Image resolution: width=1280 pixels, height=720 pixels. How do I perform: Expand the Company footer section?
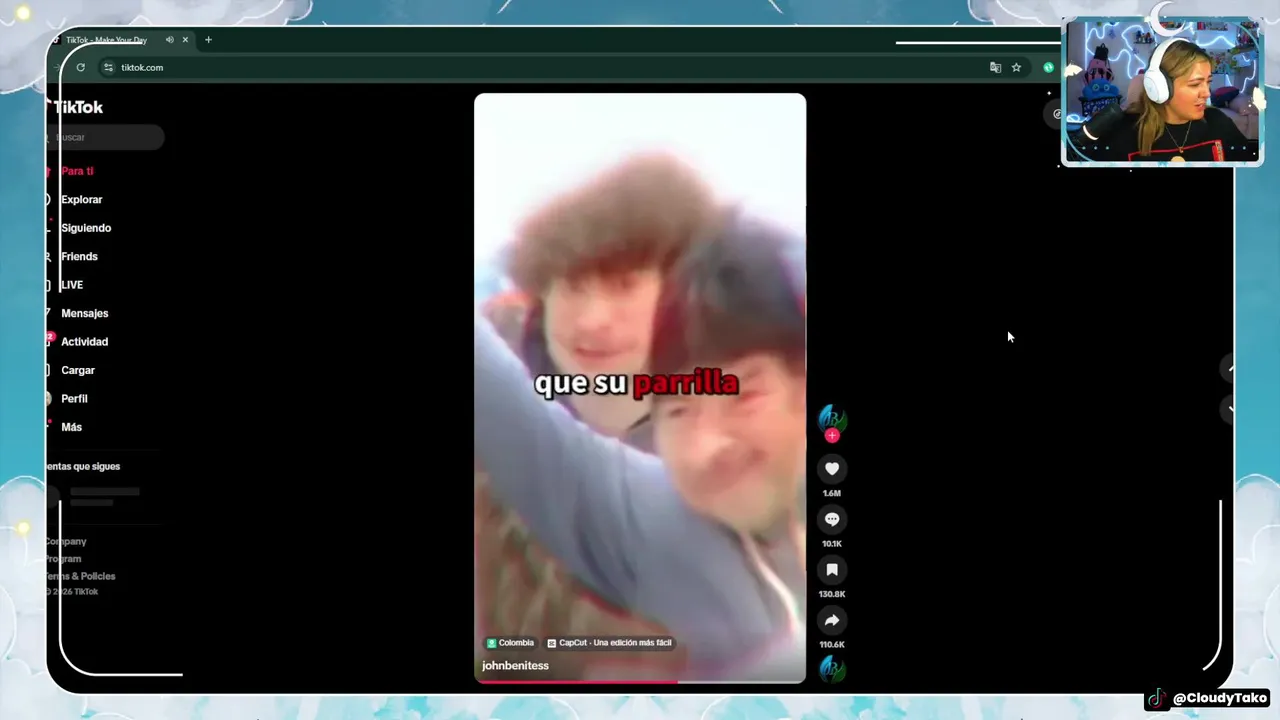pos(66,542)
